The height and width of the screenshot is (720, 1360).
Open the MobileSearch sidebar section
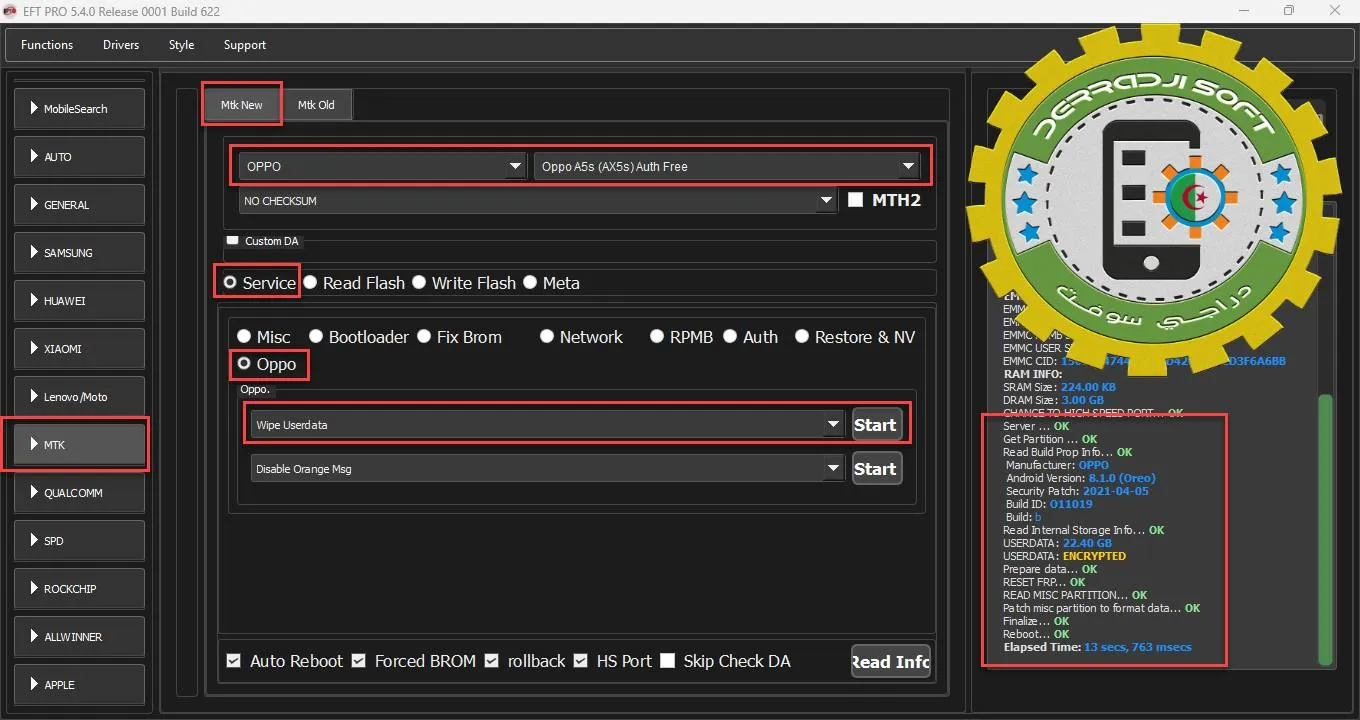pos(79,109)
